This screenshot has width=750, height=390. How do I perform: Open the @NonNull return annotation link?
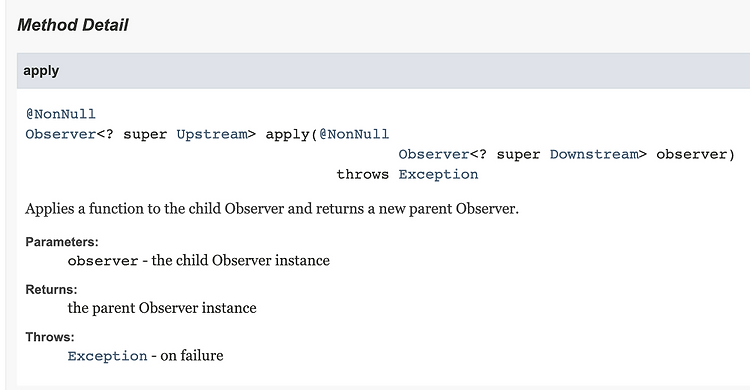(61, 114)
